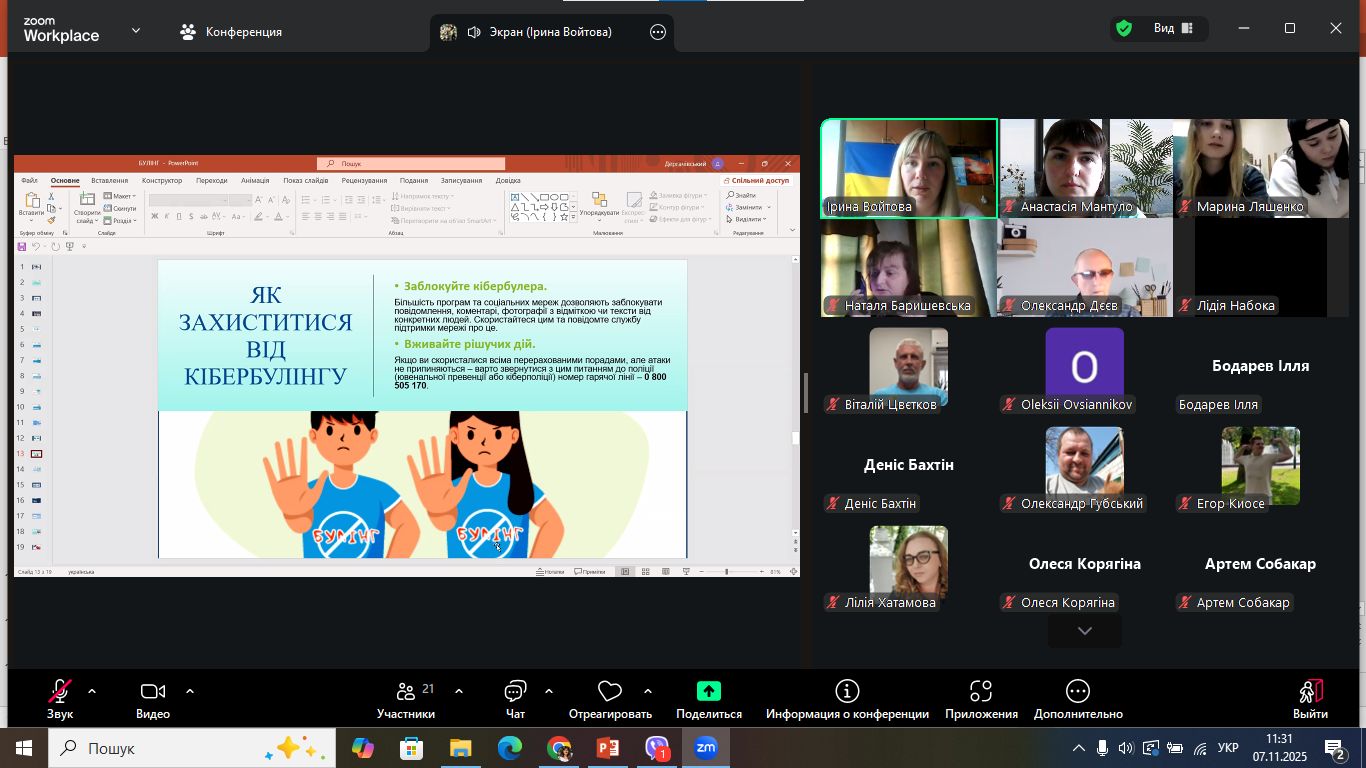The height and width of the screenshot is (768, 1366).
Task: Open the View layout menu
Action: pyautogui.click(x=1173, y=29)
